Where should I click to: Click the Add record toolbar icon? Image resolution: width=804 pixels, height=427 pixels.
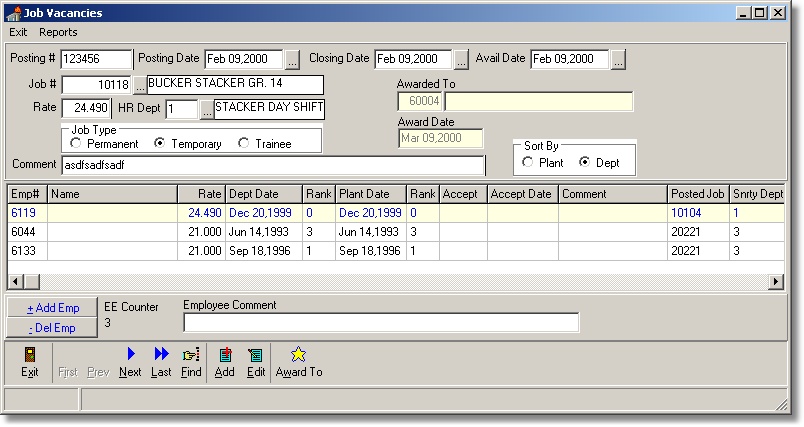point(224,355)
